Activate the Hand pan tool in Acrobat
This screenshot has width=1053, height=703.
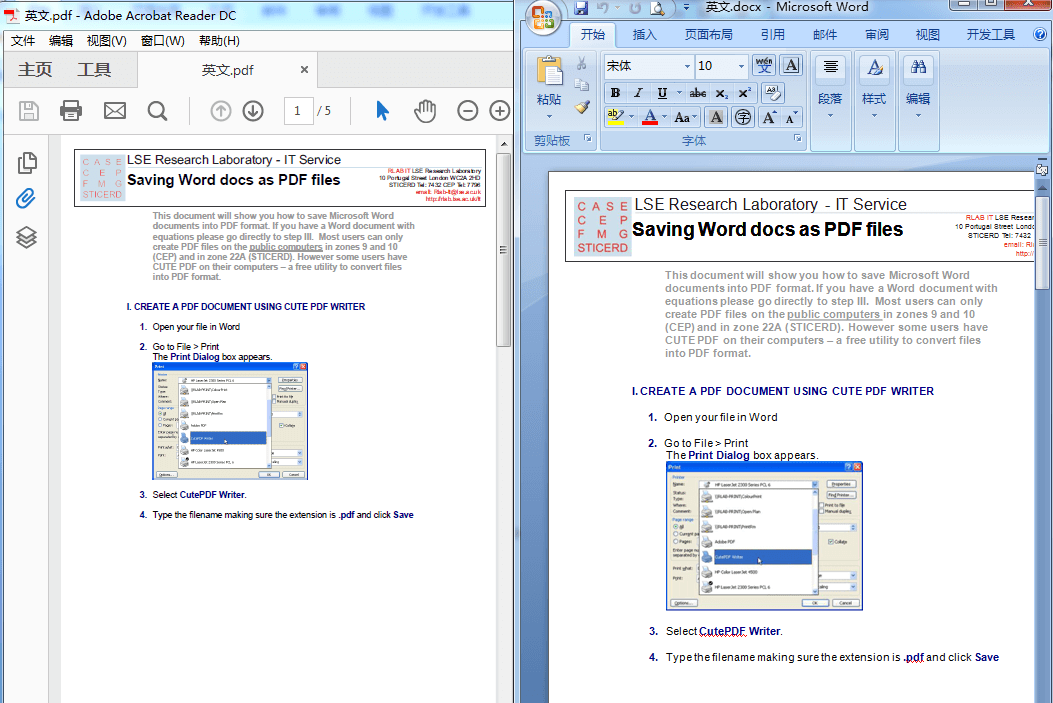(x=424, y=111)
